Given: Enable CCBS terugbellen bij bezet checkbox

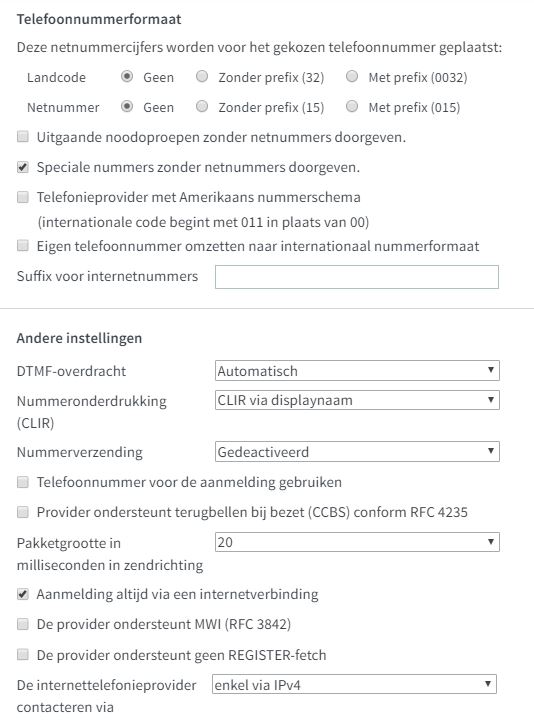Looking at the screenshot, I should click(x=23, y=512).
